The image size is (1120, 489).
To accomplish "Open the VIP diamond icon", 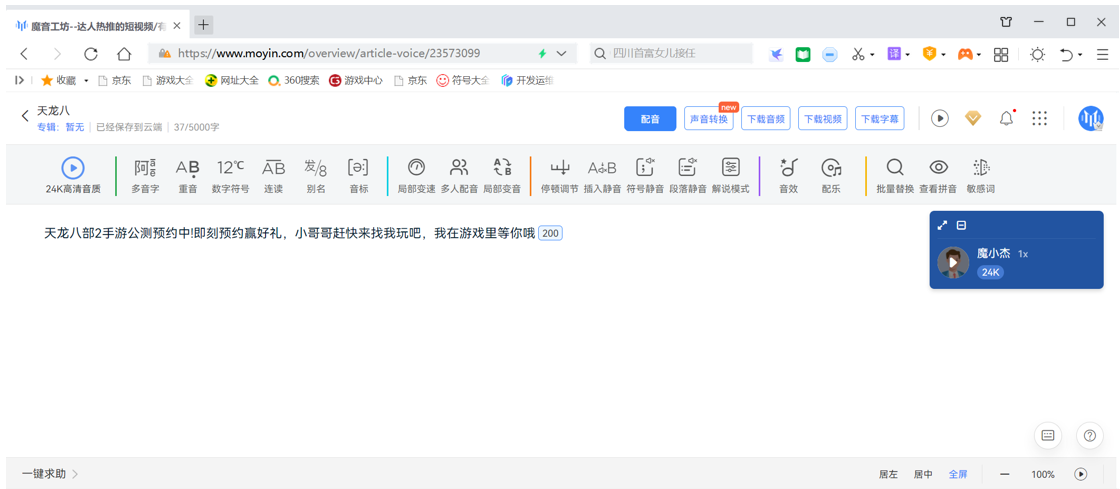I will tap(973, 119).
